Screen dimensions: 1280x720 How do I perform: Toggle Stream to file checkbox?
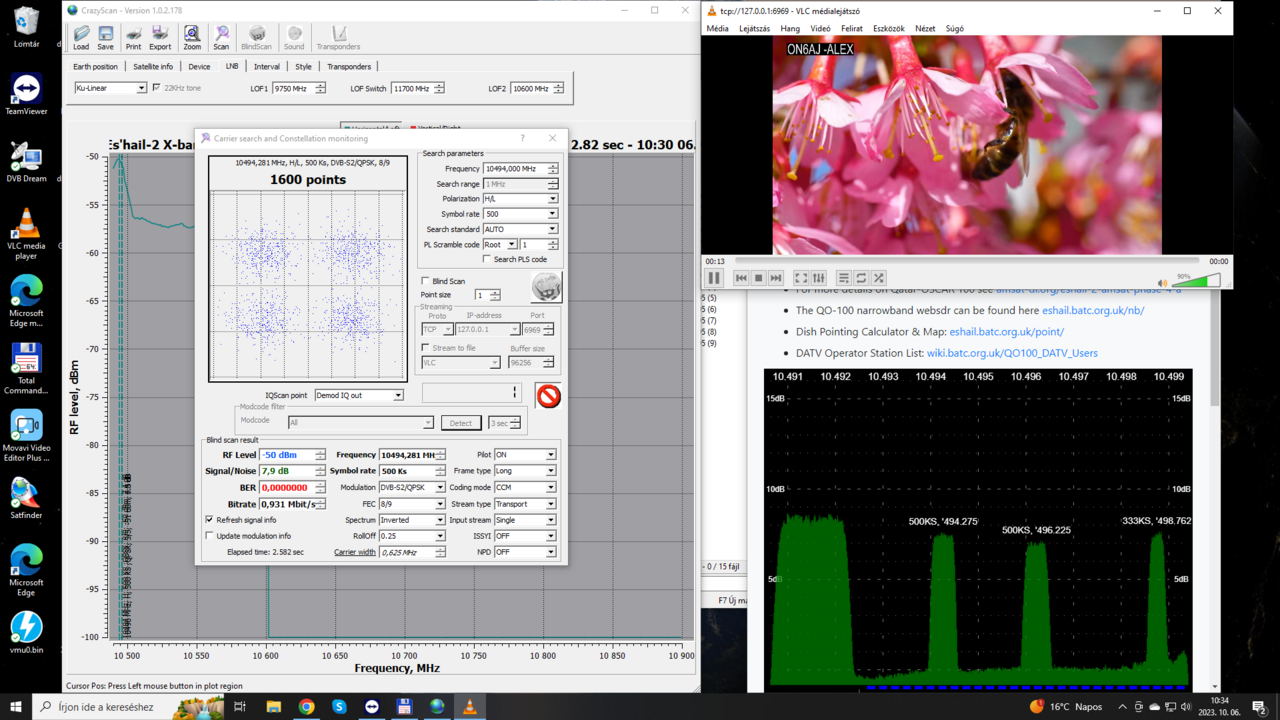click(x=426, y=348)
